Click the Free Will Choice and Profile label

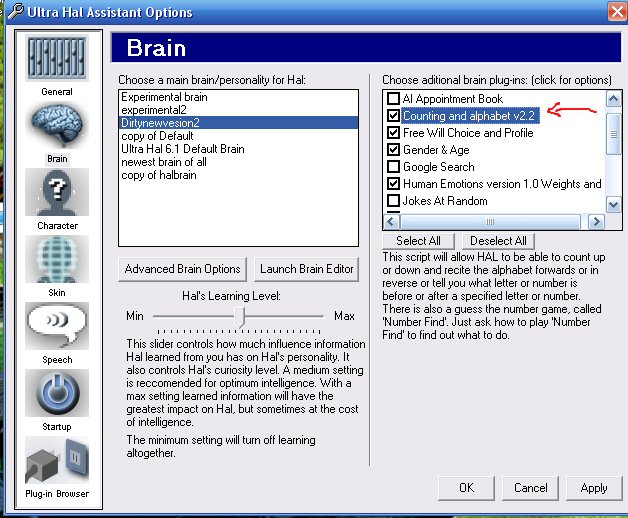tap(468, 133)
